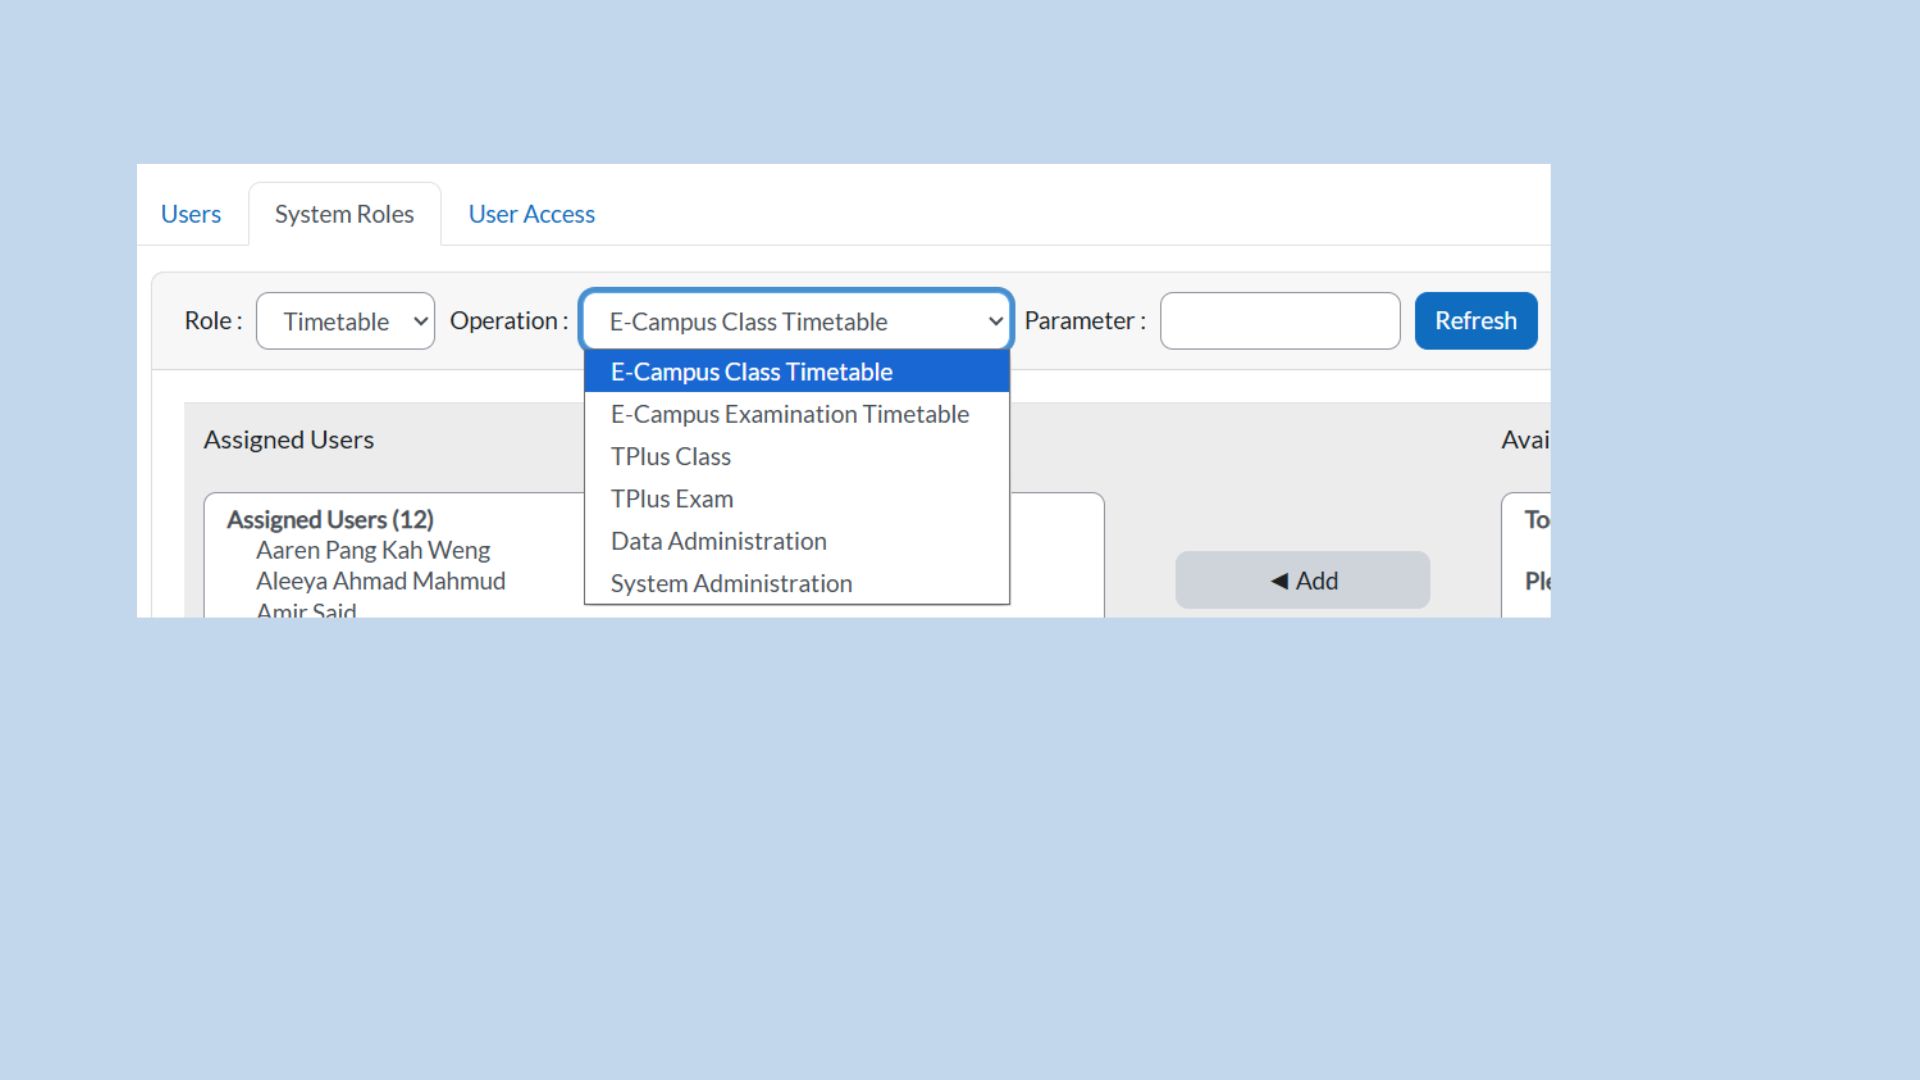Click the Assigned Users (12) header
Screen dimensions: 1920x1080
click(330, 520)
